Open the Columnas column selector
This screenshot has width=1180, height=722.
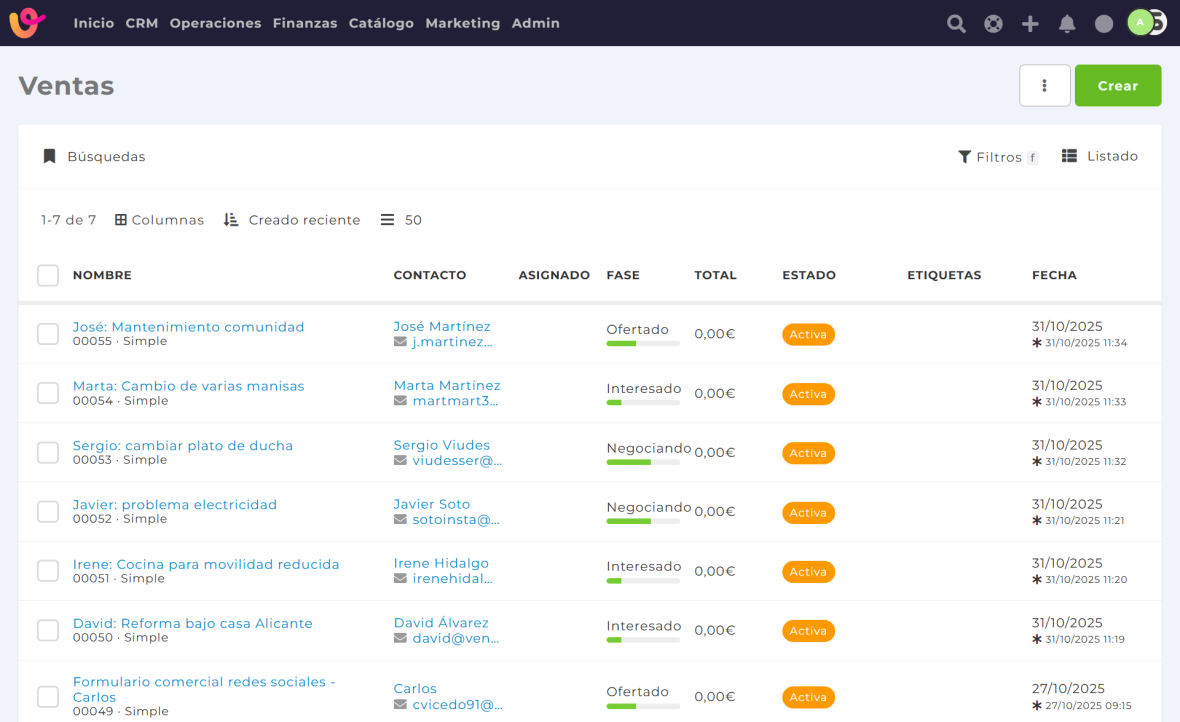(159, 220)
